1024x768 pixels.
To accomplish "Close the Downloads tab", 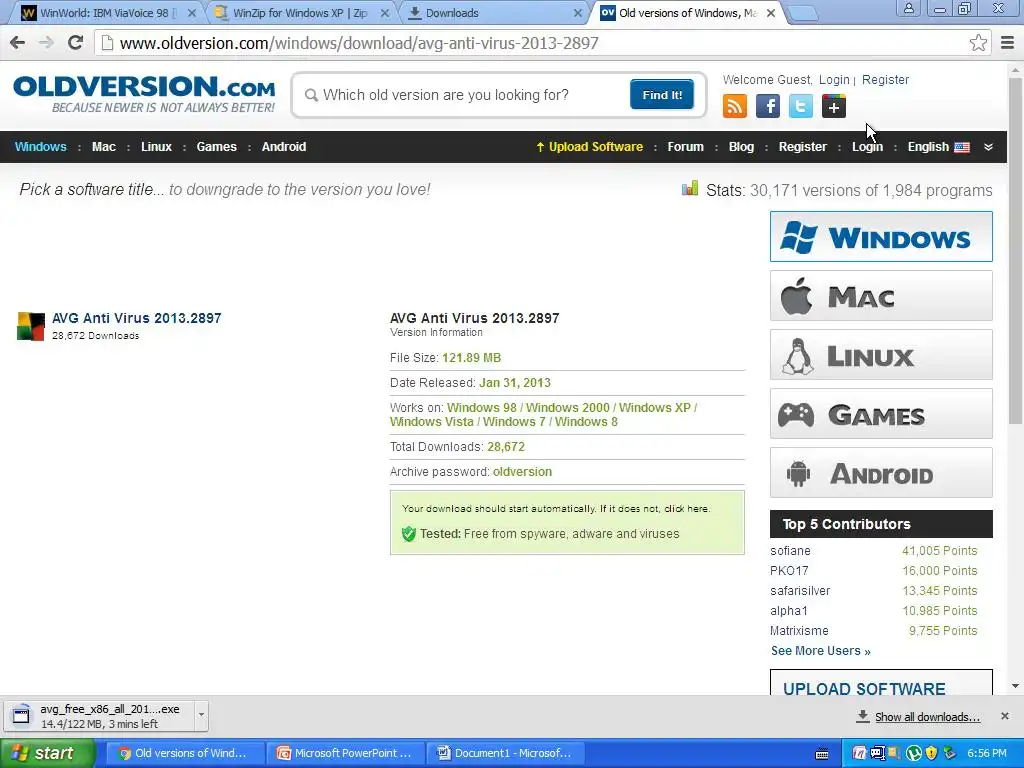I will tap(577, 13).
